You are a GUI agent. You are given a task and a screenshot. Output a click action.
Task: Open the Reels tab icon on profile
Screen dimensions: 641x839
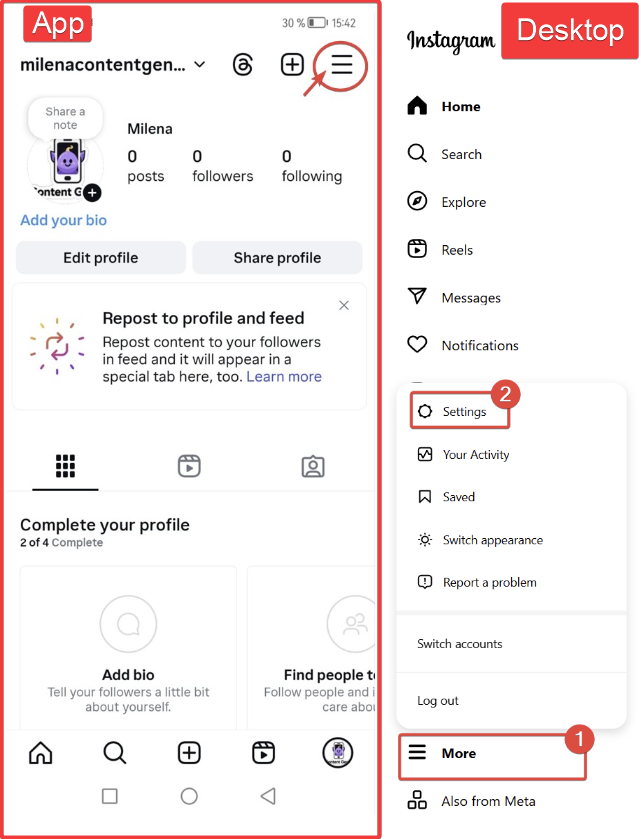[189, 465]
